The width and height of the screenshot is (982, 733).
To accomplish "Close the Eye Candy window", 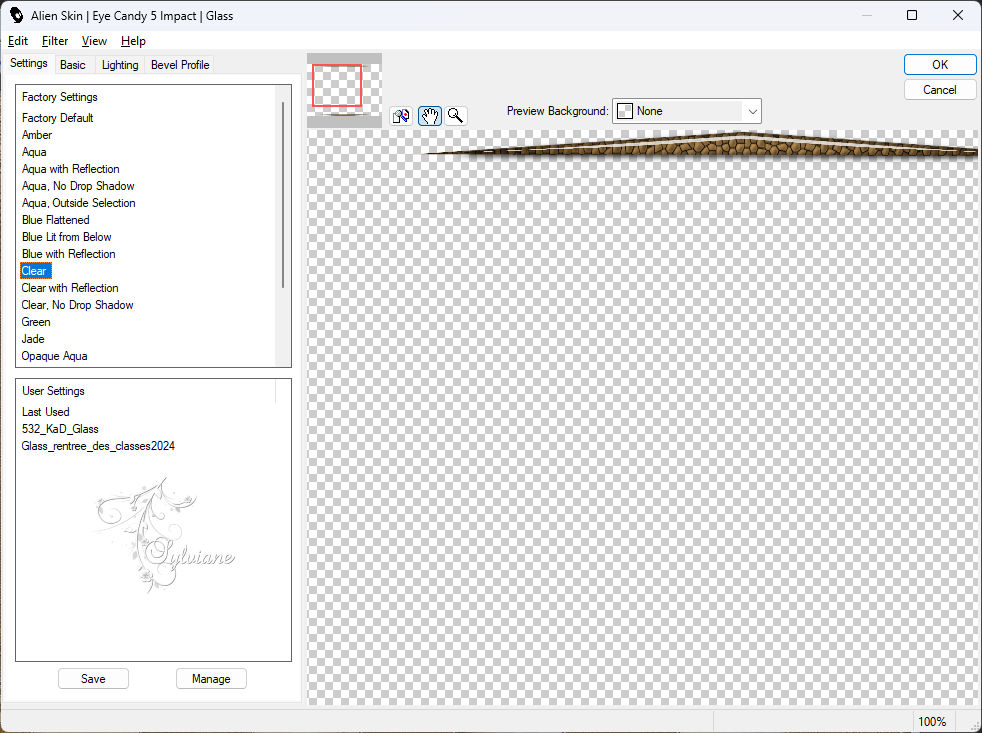I will [x=958, y=15].
